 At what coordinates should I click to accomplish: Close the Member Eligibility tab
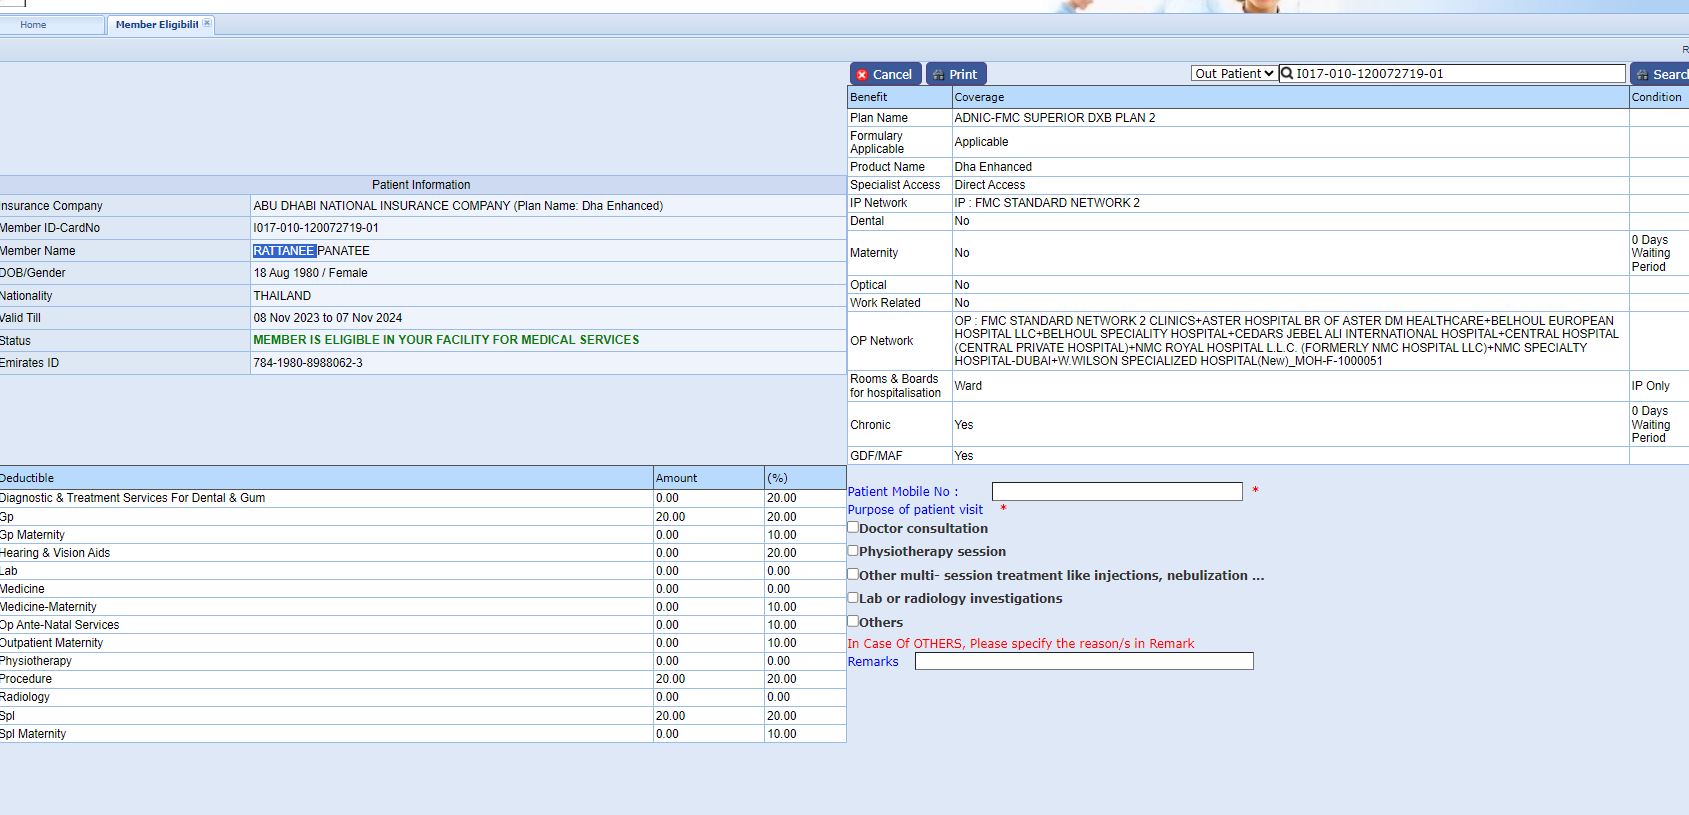(x=207, y=23)
